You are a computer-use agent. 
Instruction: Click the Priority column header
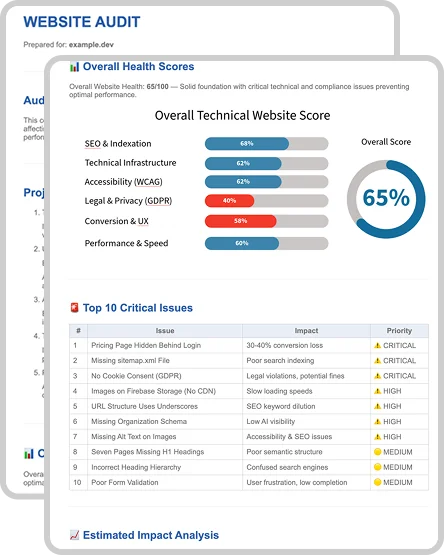point(399,331)
